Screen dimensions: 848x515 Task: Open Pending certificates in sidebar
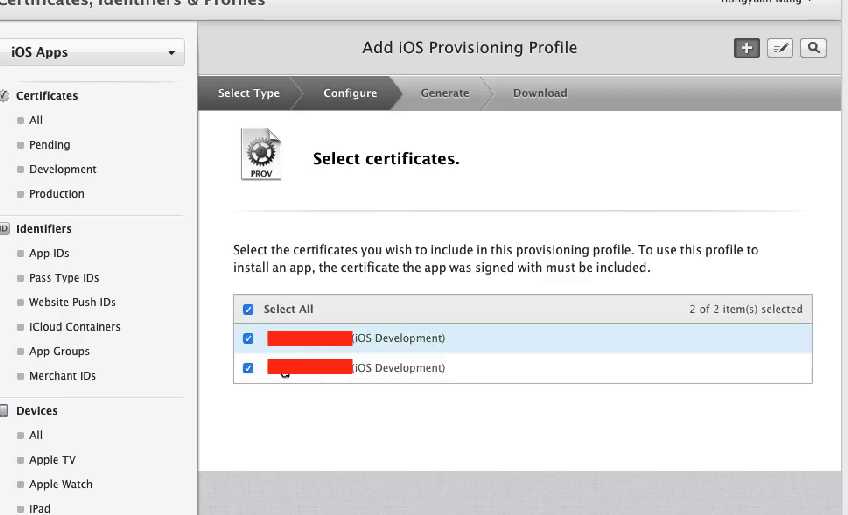(49, 145)
